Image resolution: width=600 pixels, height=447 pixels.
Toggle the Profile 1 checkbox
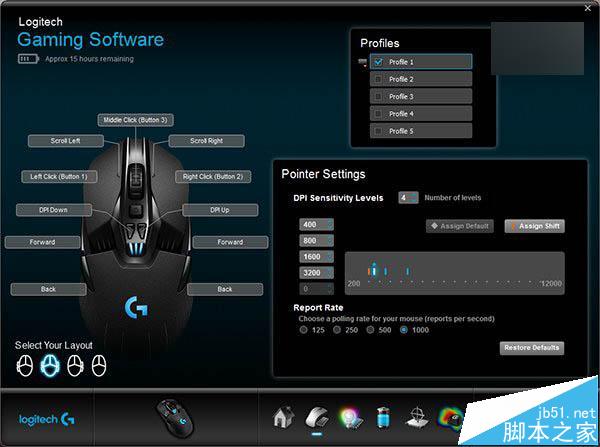378,62
